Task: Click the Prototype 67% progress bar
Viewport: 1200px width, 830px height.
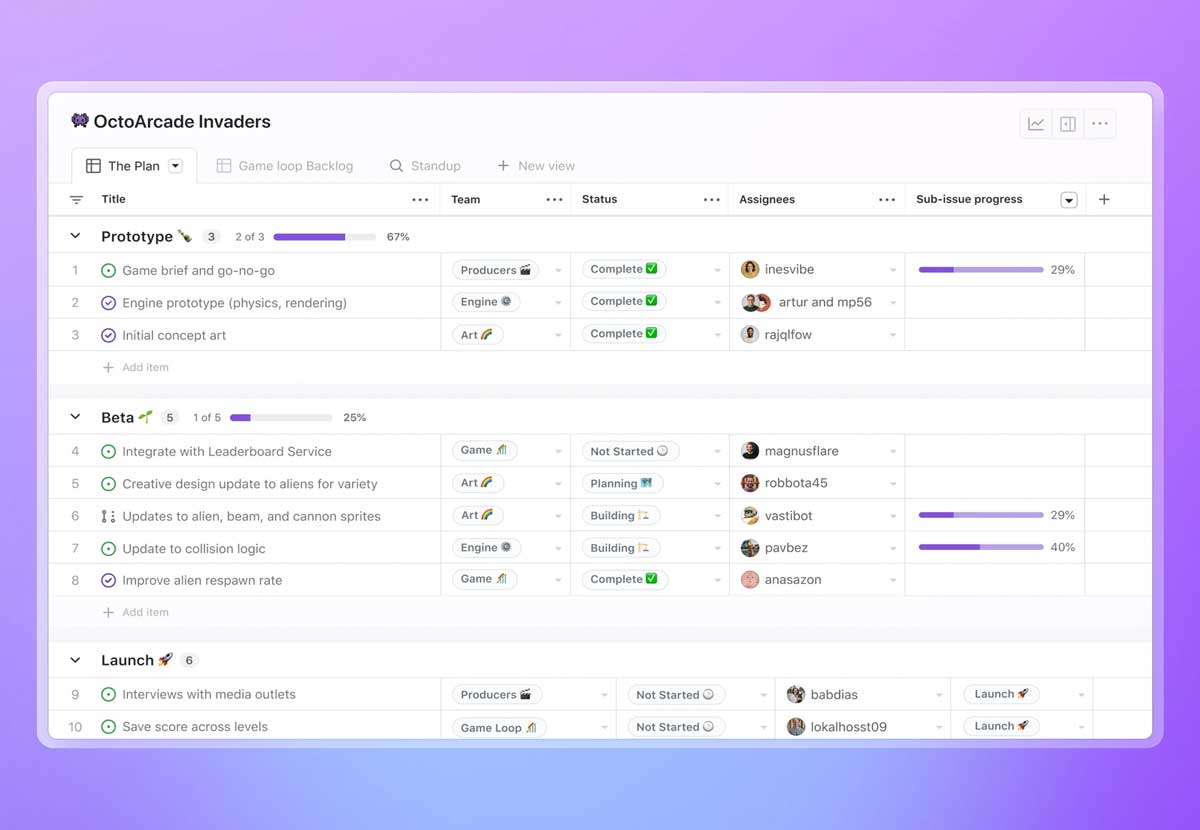Action: pyautogui.click(x=324, y=236)
